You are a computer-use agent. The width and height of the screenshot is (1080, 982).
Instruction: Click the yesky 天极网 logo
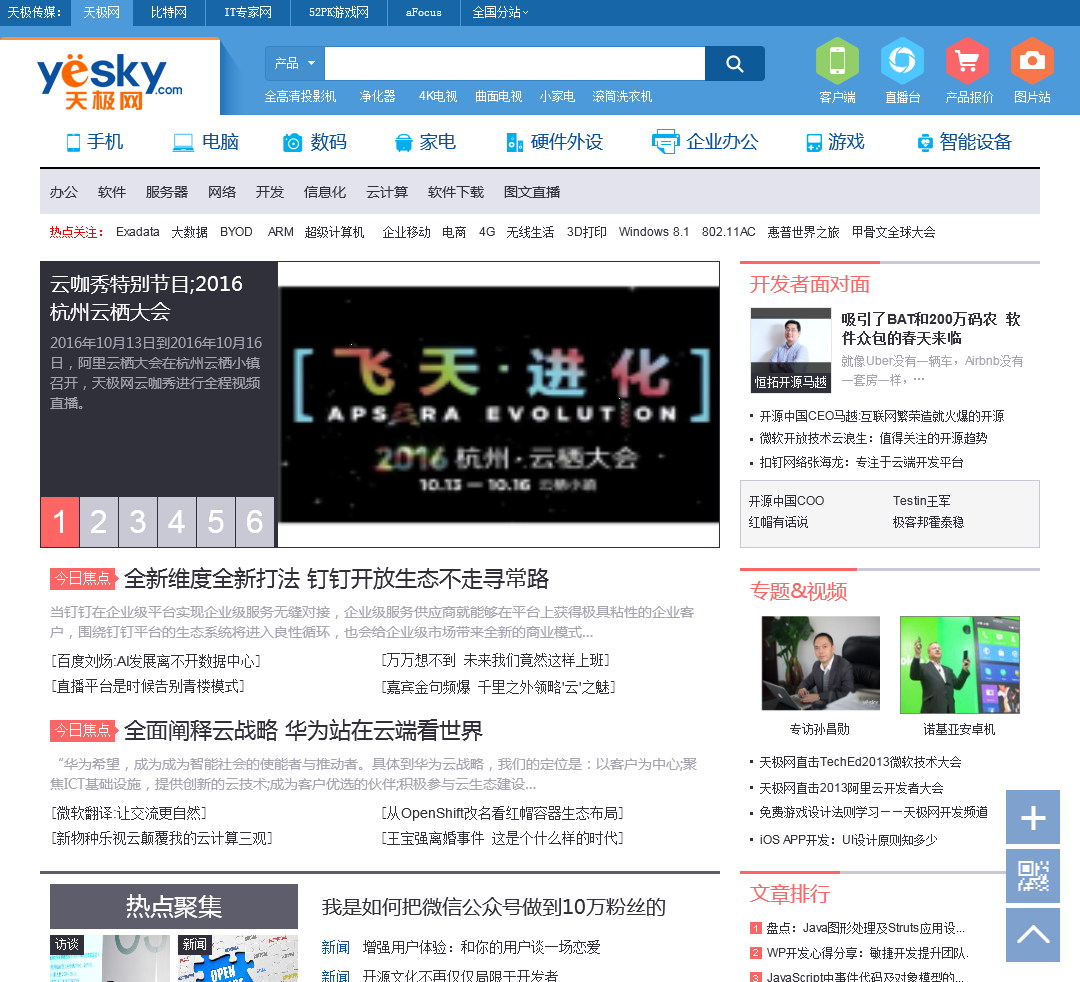[x=110, y=81]
